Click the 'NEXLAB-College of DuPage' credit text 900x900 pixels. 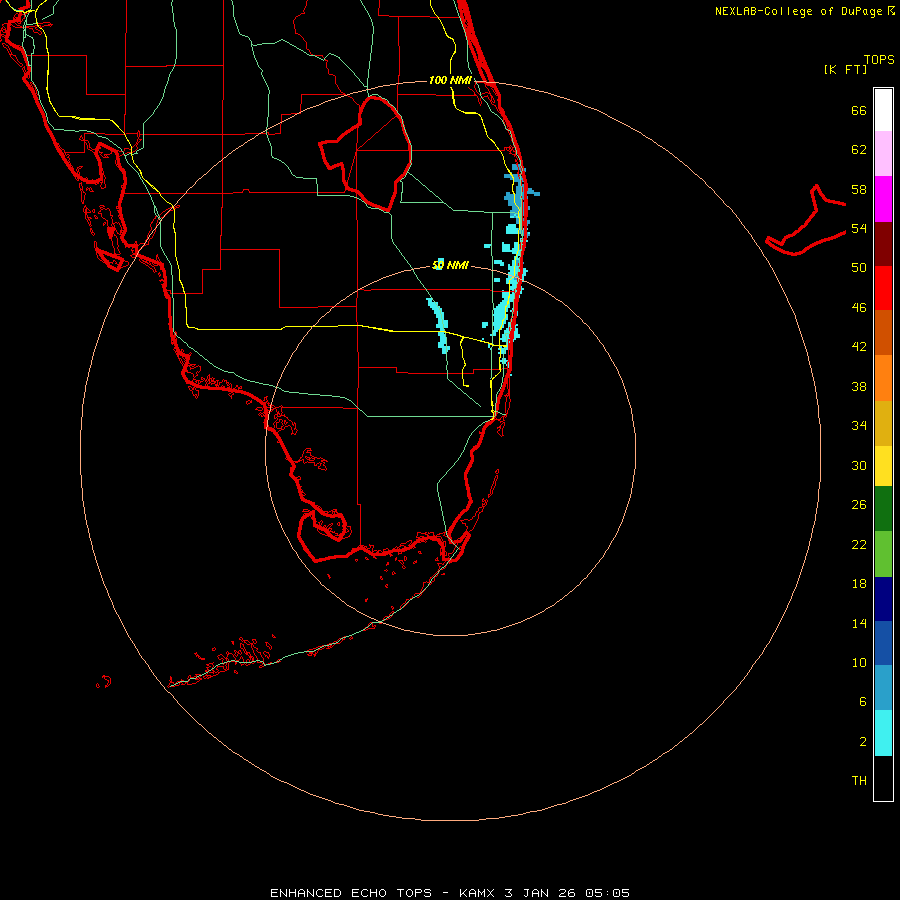800,11
